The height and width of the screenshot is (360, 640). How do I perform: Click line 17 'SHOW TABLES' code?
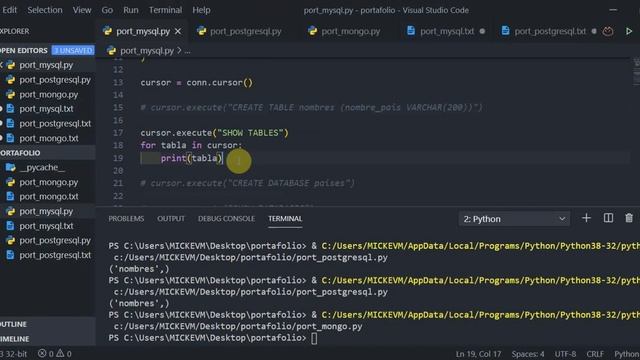click(214, 133)
